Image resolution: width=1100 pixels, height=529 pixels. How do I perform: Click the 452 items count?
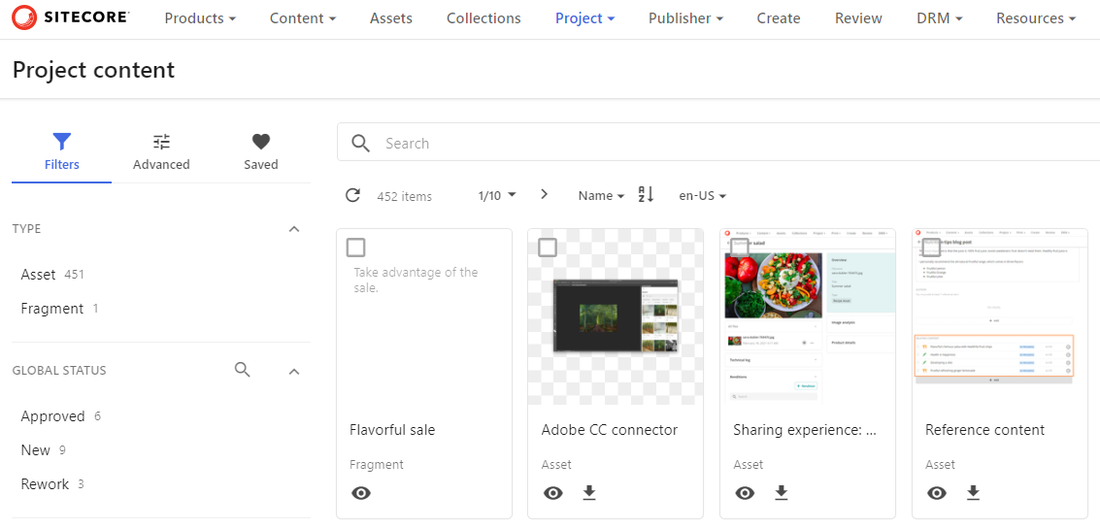[x=404, y=196]
